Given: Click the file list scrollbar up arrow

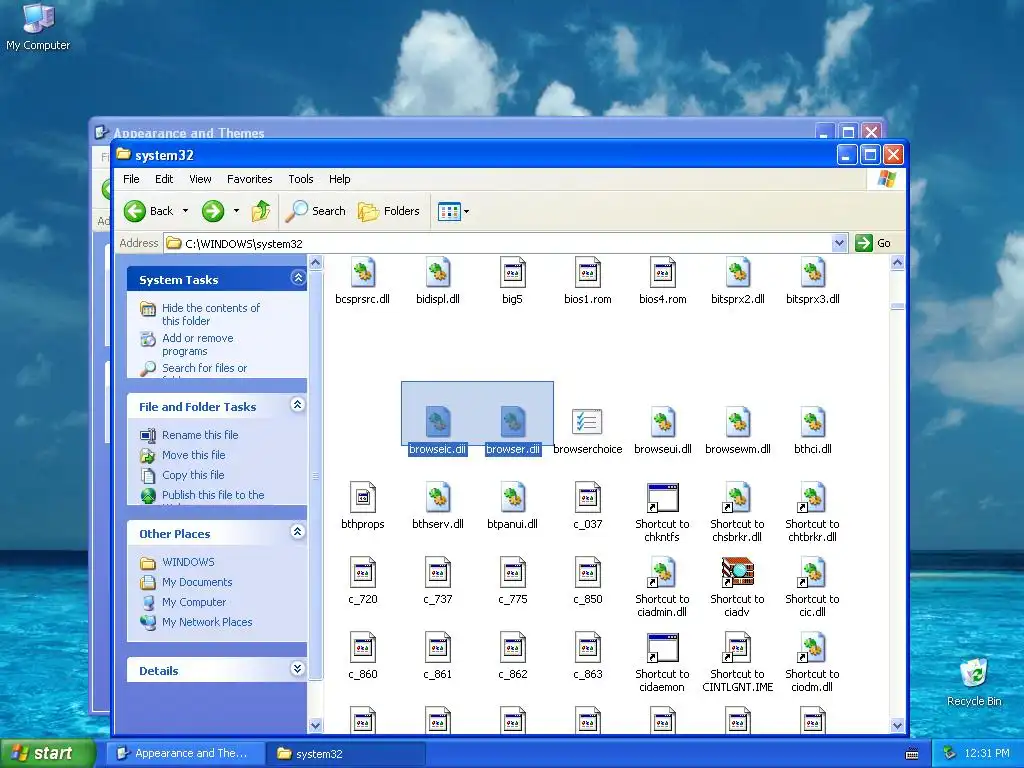Looking at the screenshot, I should tap(897, 263).
